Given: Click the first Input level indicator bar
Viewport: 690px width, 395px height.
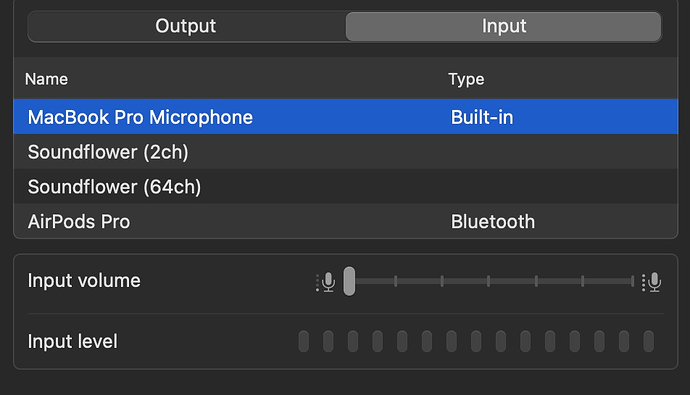Looking at the screenshot, I should pos(304,342).
